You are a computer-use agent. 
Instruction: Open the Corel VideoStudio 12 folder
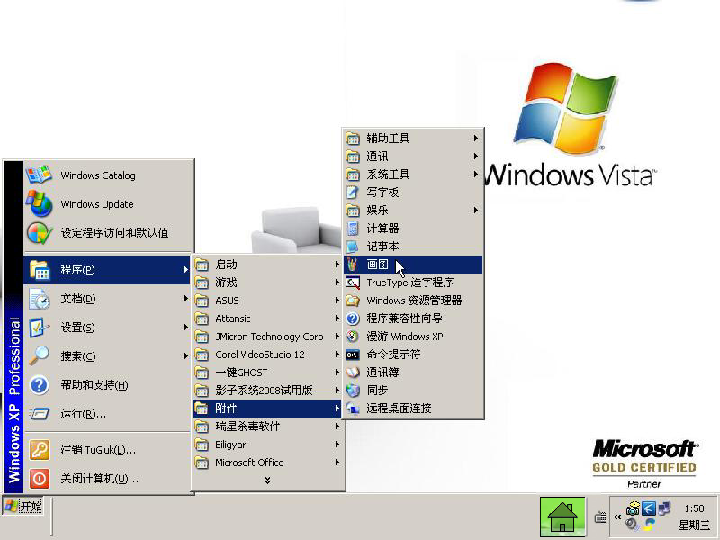pos(267,354)
